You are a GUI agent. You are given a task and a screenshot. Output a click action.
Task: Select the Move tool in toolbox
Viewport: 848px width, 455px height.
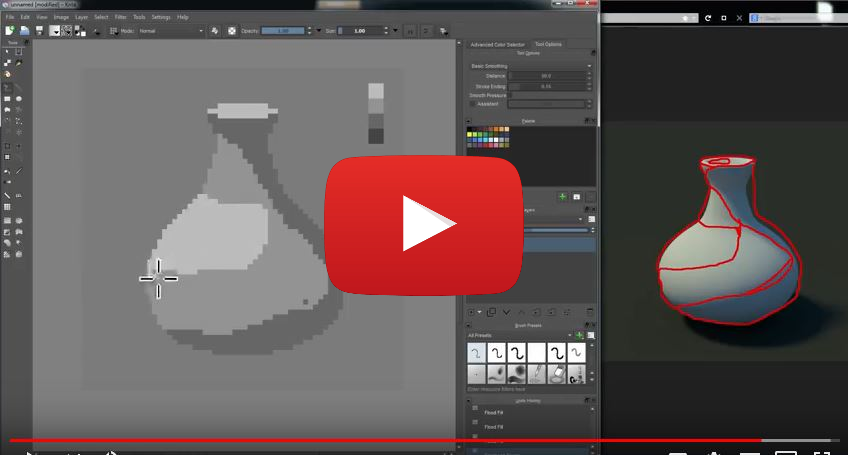click(x=19, y=146)
